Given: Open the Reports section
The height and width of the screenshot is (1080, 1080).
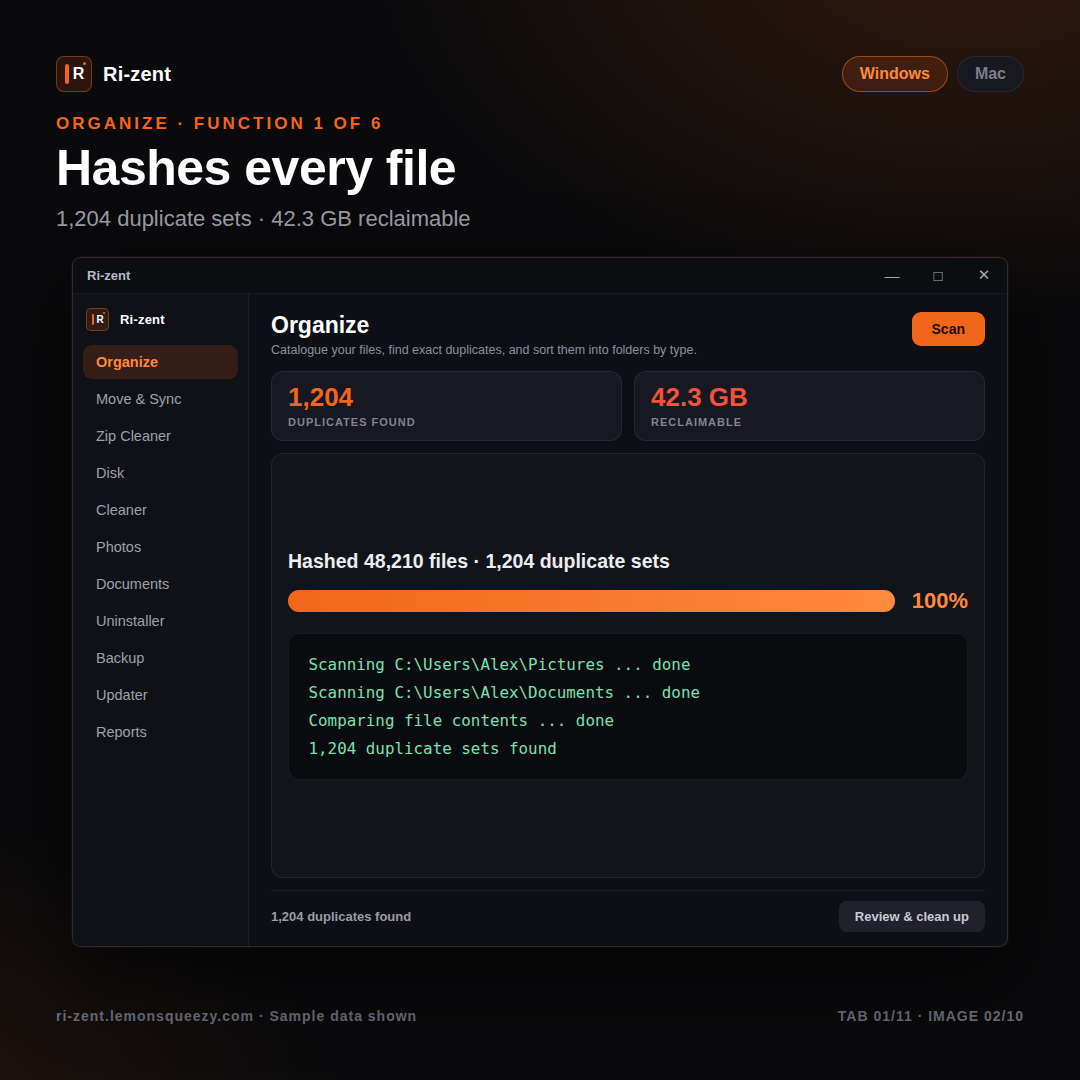Looking at the screenshot, I should (160, 732).
